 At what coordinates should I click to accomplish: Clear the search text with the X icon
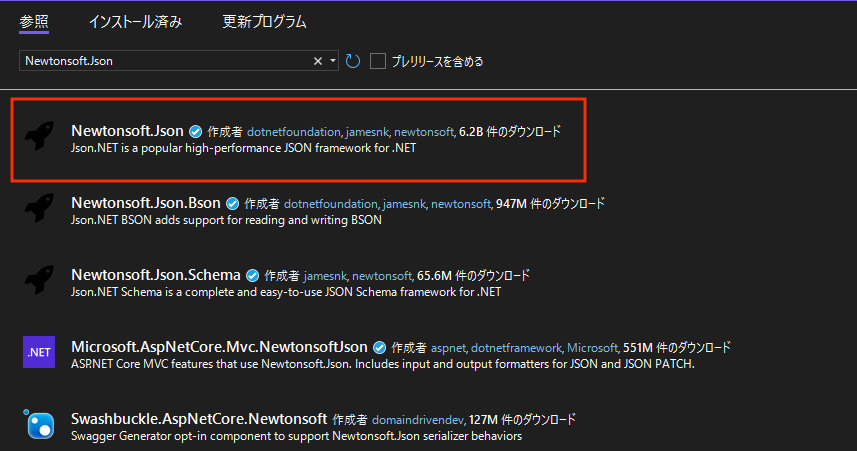pyautogui.click(x=318, y=61)
